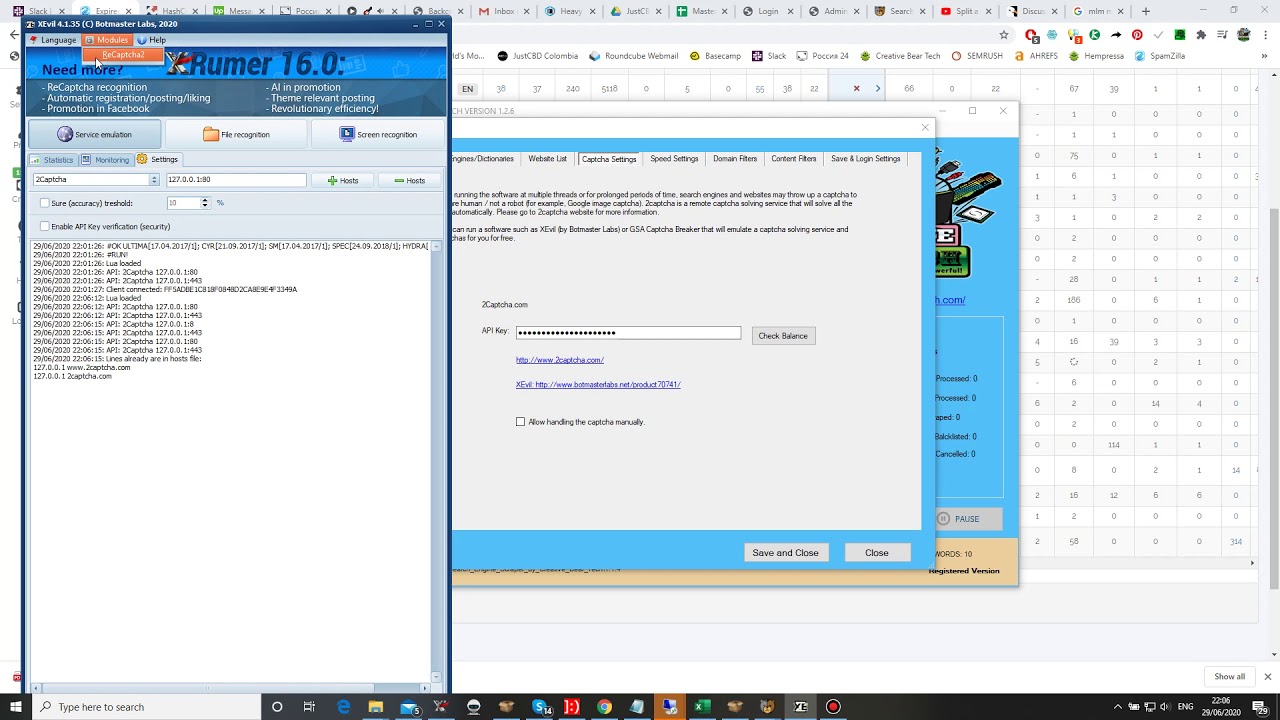1280x720 pixels.
Task: Adjust the accuracy threshold percent stepper
Action: coord(205,203)
